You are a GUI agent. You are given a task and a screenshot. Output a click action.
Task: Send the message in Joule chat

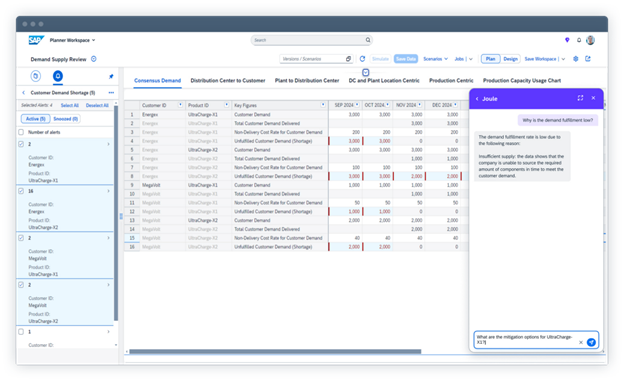click(591, 342)
